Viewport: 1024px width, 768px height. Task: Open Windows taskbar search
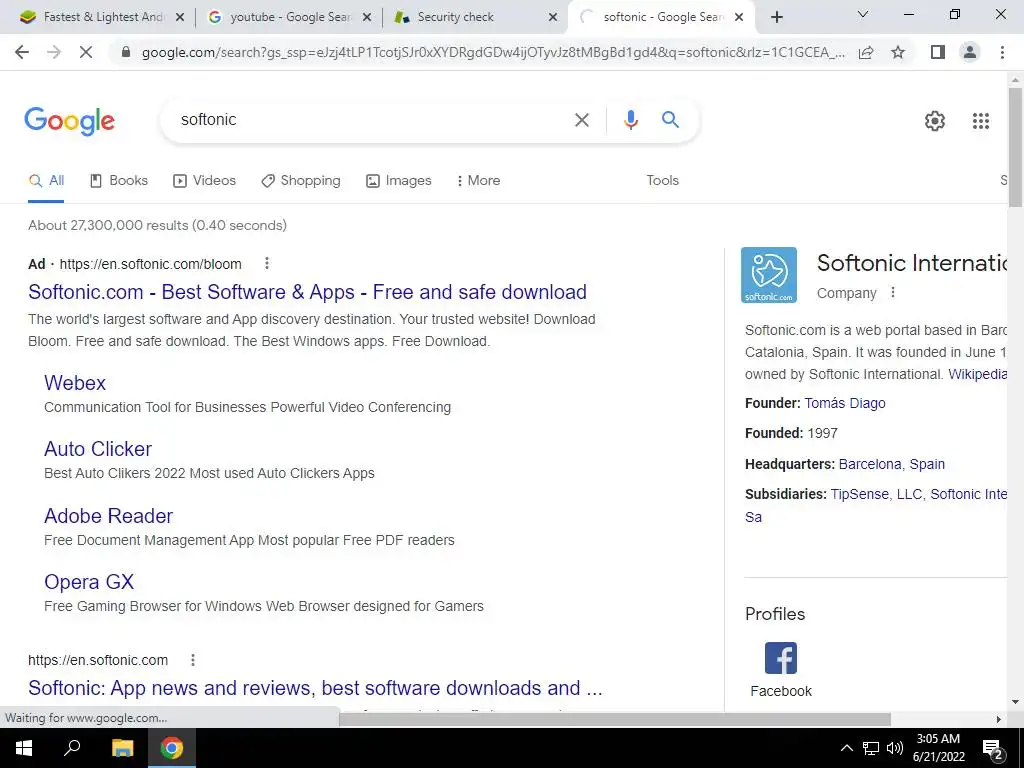[x=72, y=748]
